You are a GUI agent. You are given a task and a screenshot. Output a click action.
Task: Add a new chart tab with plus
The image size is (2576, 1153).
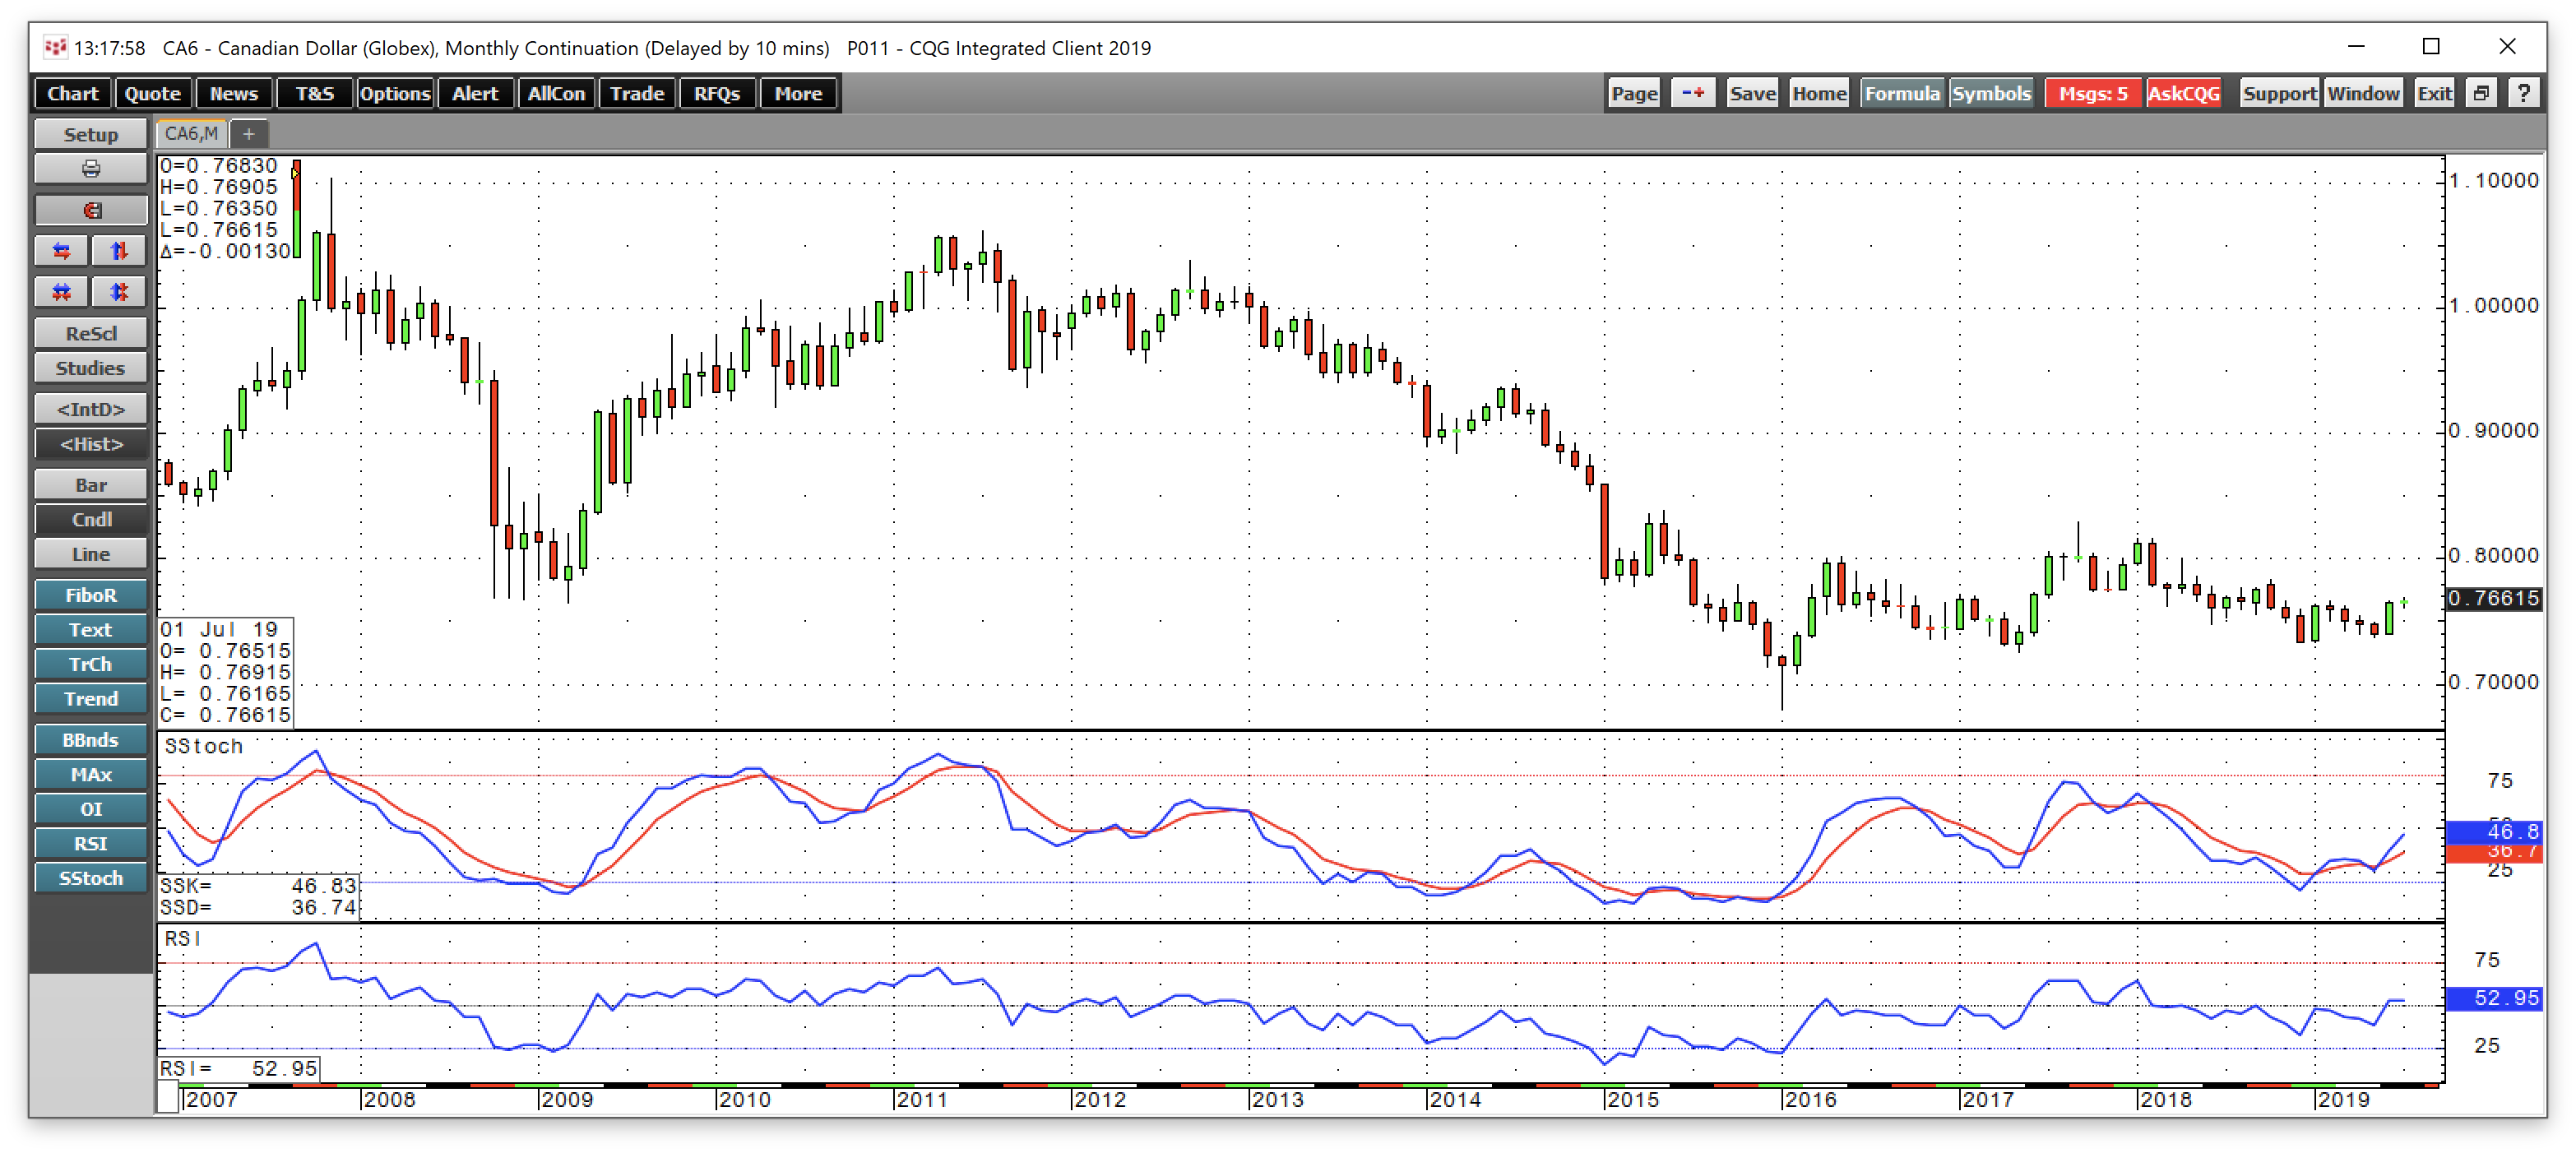(249, 133)
